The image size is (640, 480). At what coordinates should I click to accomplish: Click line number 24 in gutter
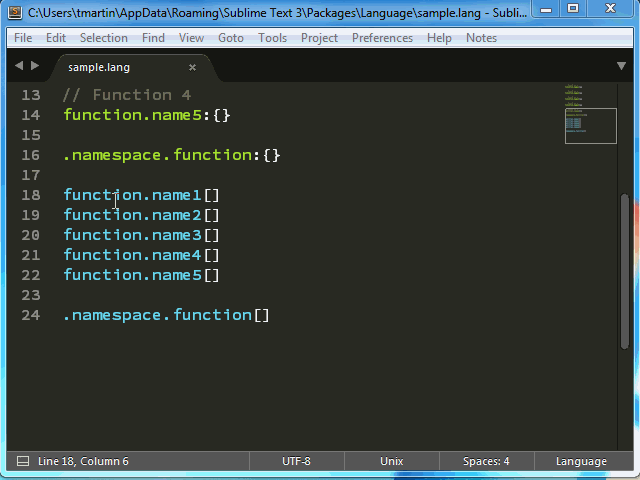(x=31, y=315)
